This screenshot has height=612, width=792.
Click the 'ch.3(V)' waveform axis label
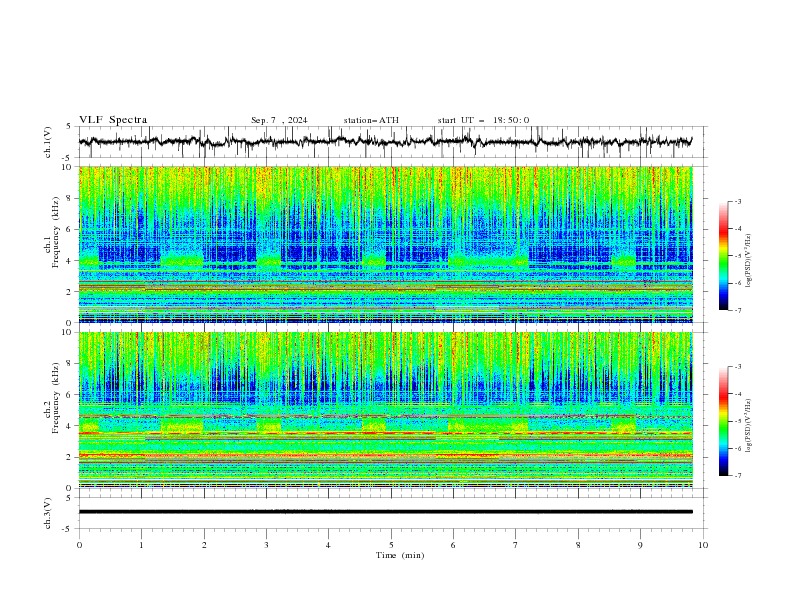coord(48,513)
